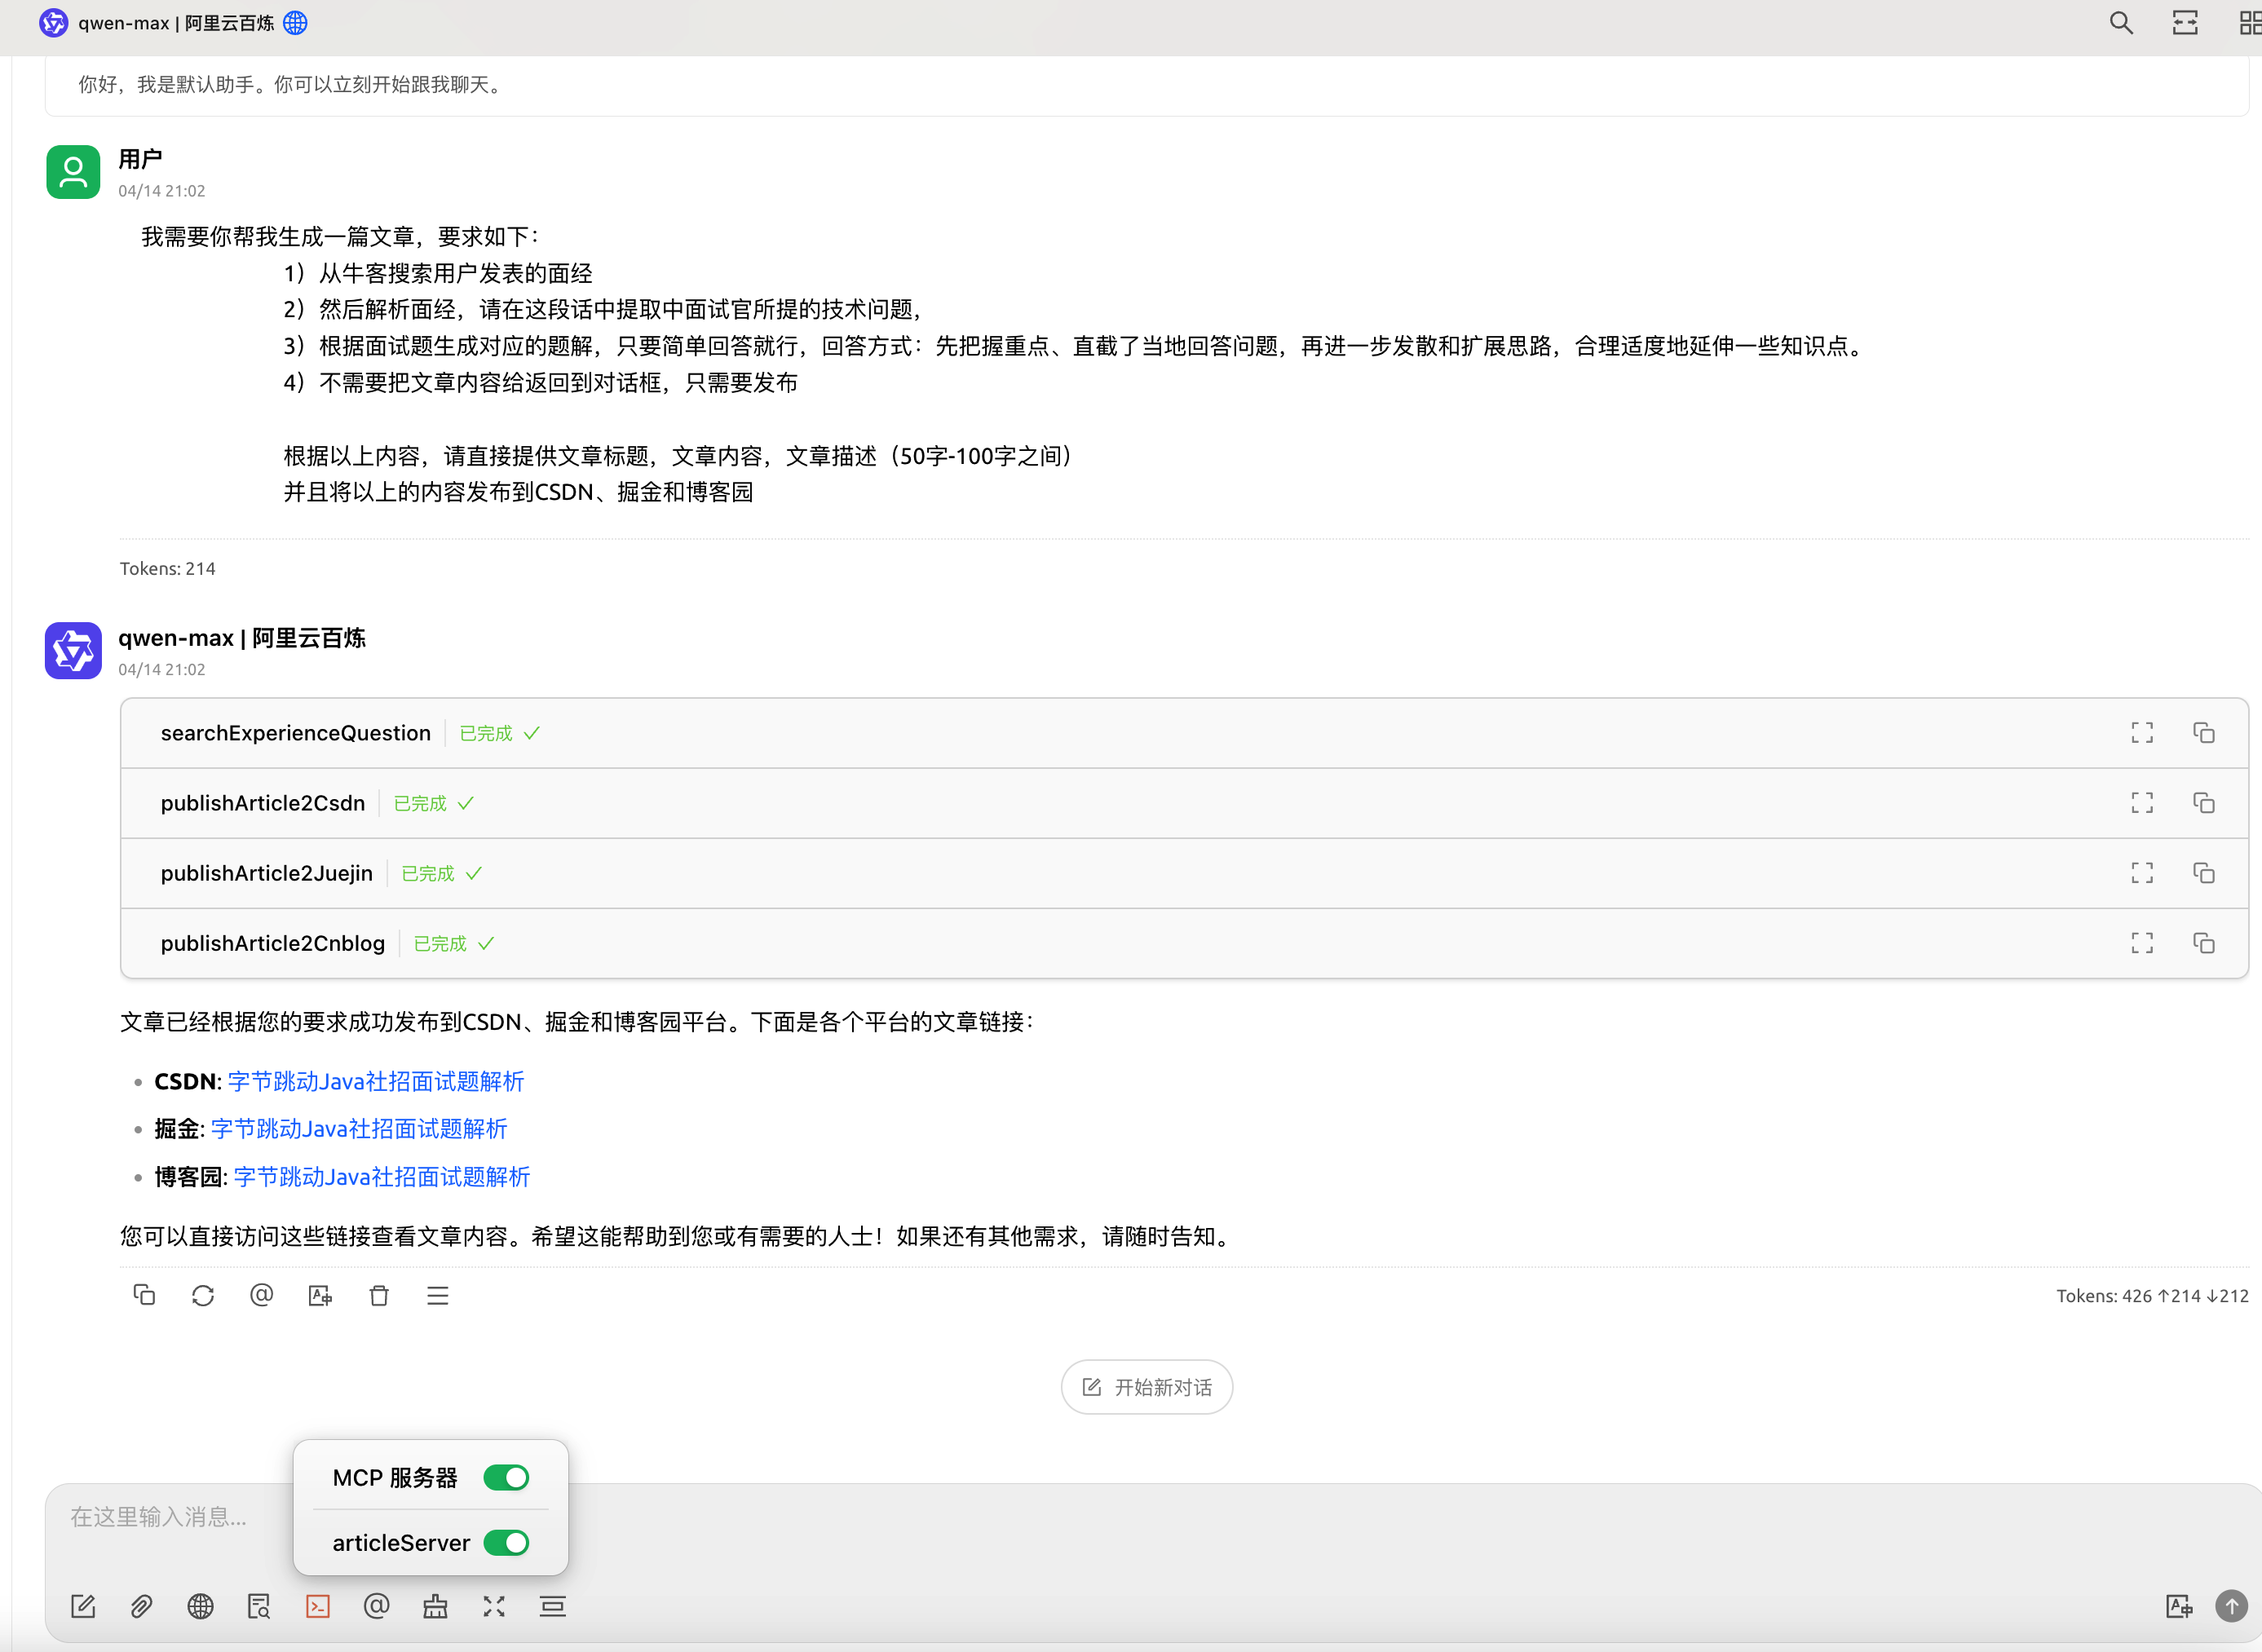Enable web search globe icon in input bar
This screenshot has width=2262, height=1652.
click(200, 1606)
